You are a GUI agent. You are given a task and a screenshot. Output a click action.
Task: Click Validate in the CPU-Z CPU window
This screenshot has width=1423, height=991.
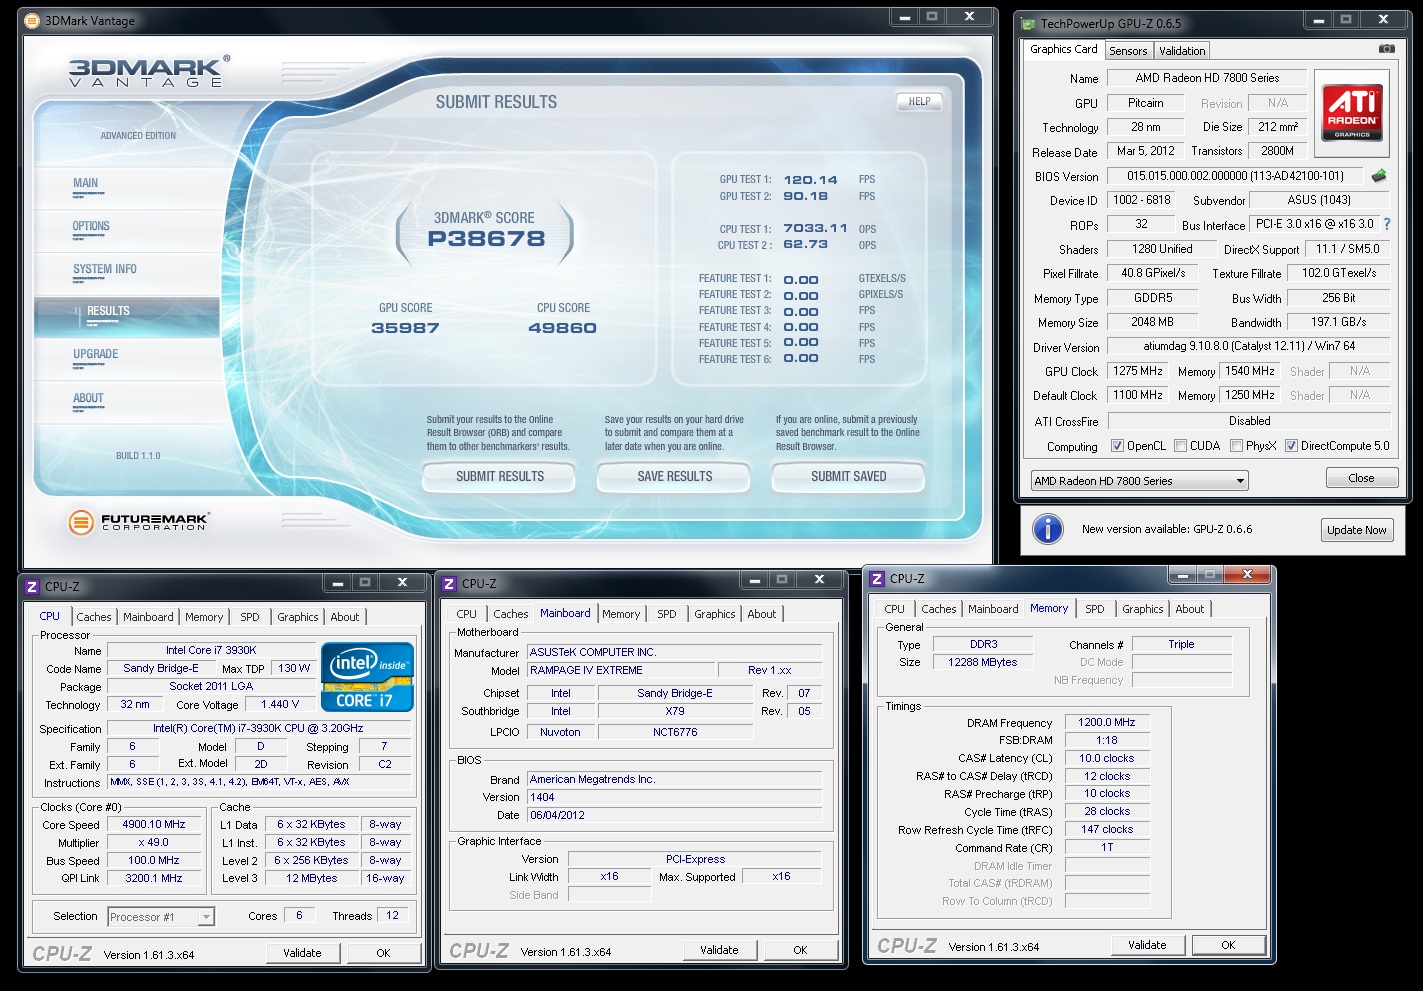(x=302, y=953)
